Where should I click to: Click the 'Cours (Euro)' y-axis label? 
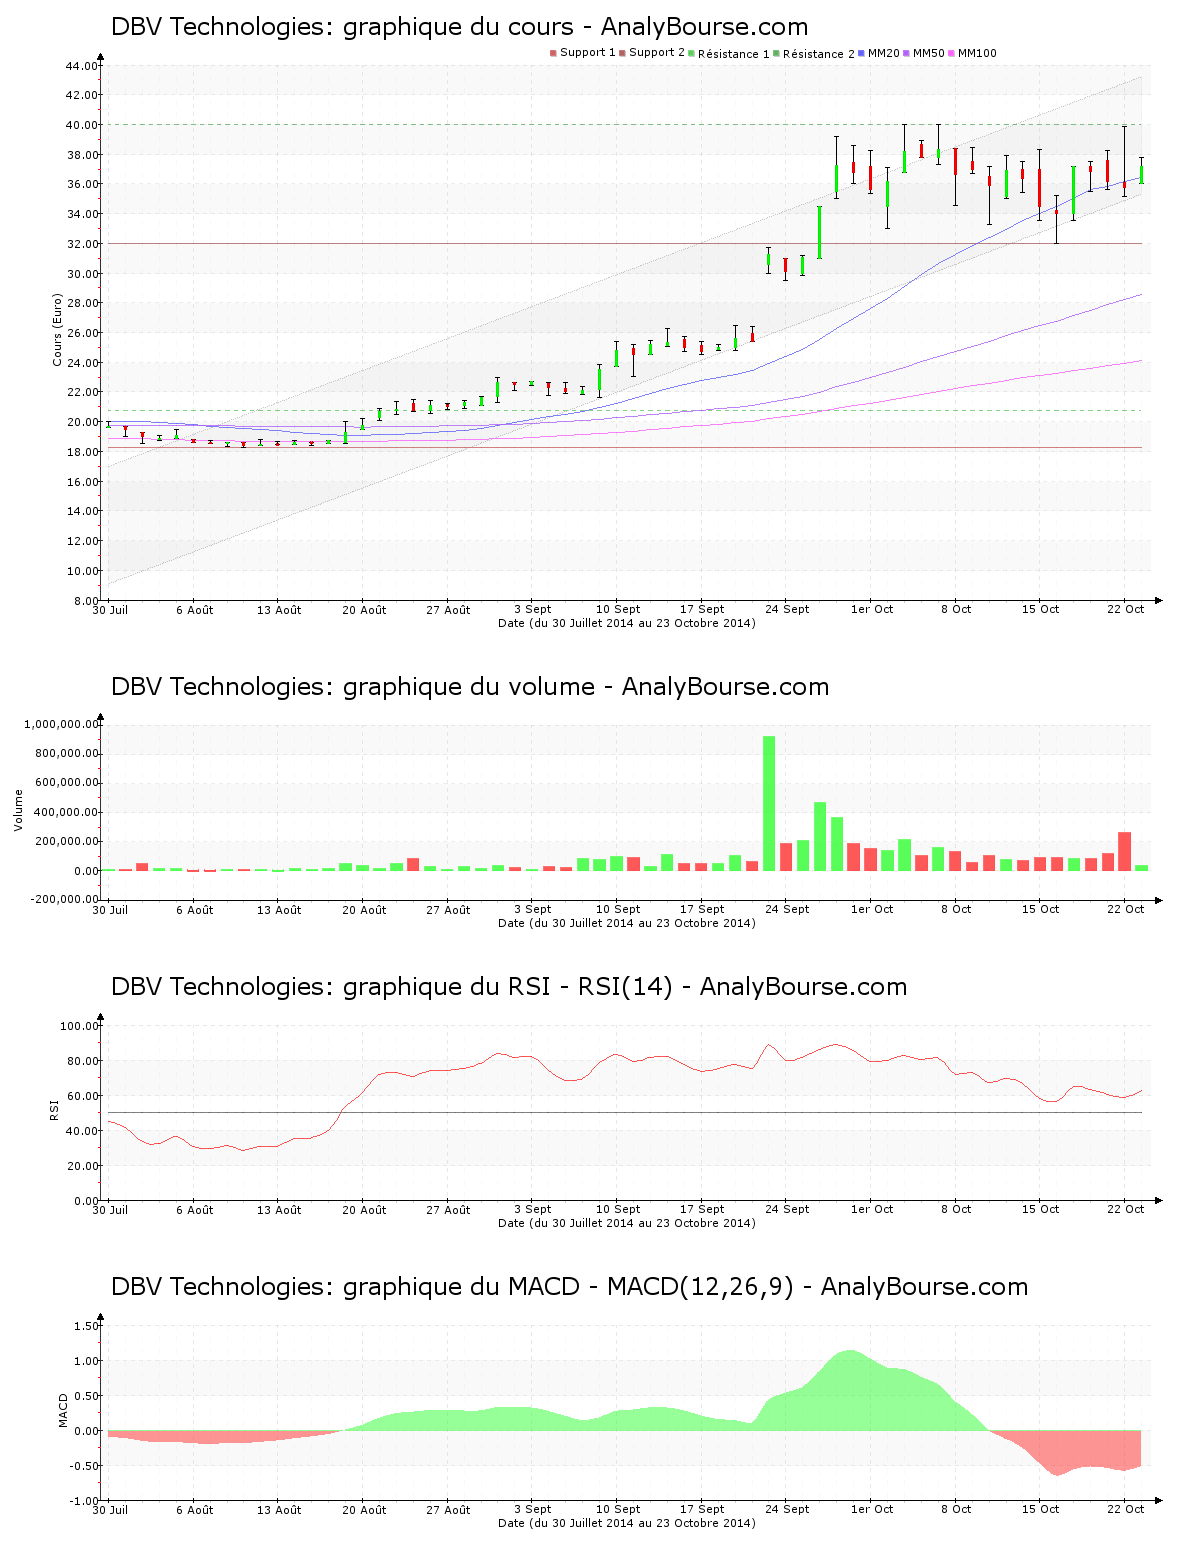coord(58,330)
